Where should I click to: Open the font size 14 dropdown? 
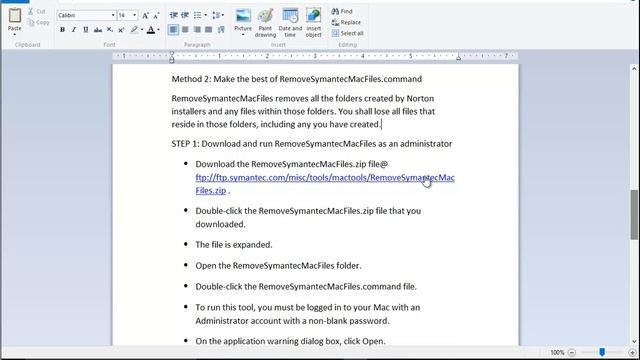coord(134,16)
